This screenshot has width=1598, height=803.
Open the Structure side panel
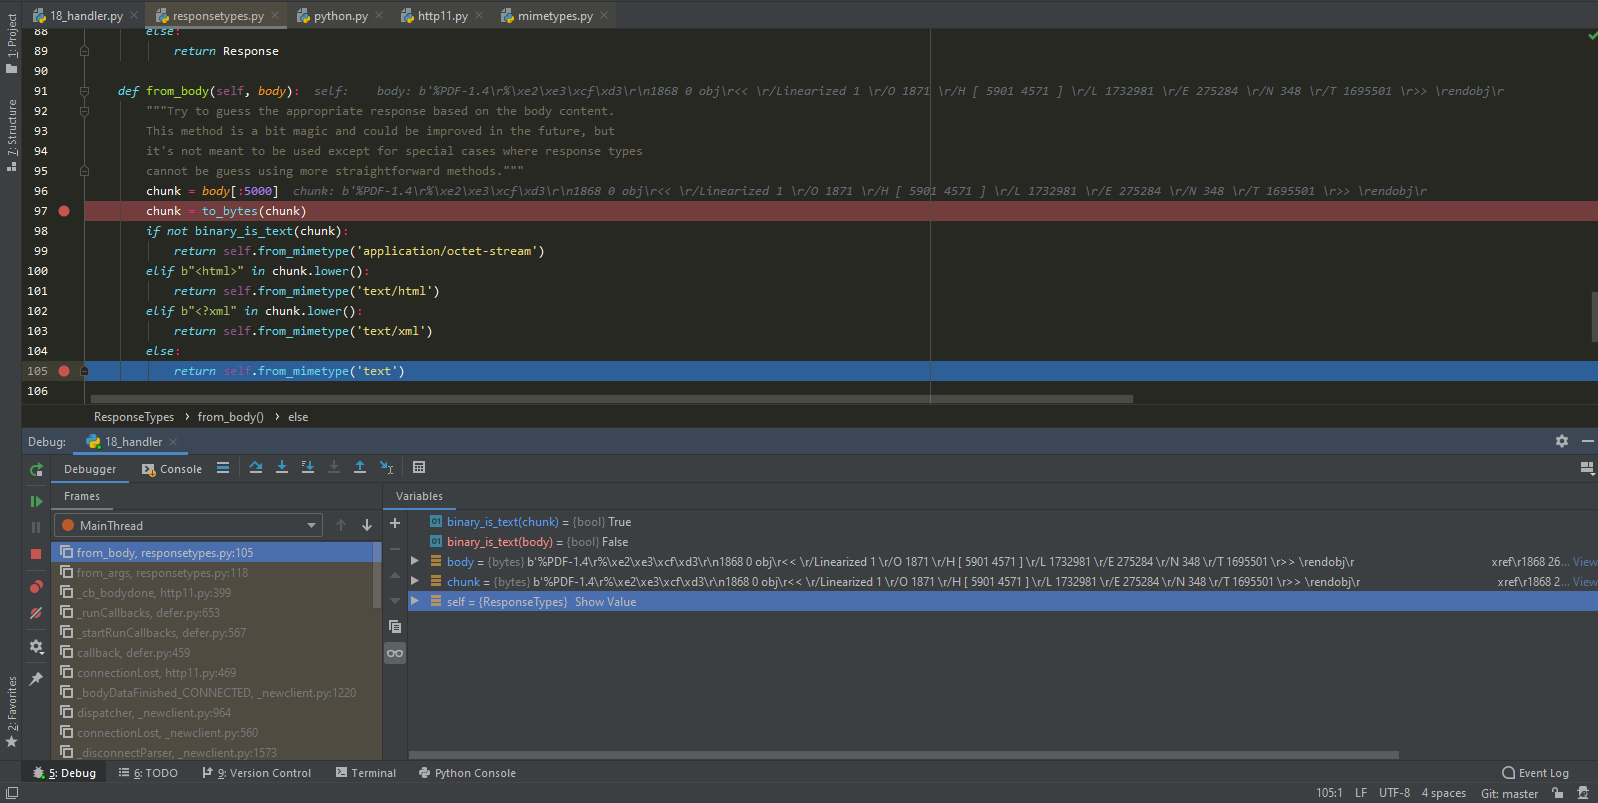(x=11, y=135)
